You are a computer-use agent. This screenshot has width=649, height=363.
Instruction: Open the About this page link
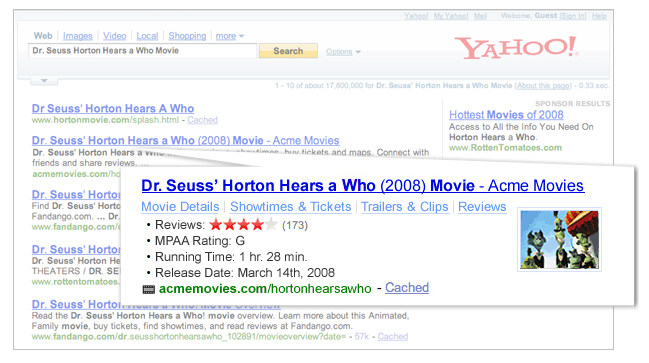pyautogui.click(x=543, y=86)
